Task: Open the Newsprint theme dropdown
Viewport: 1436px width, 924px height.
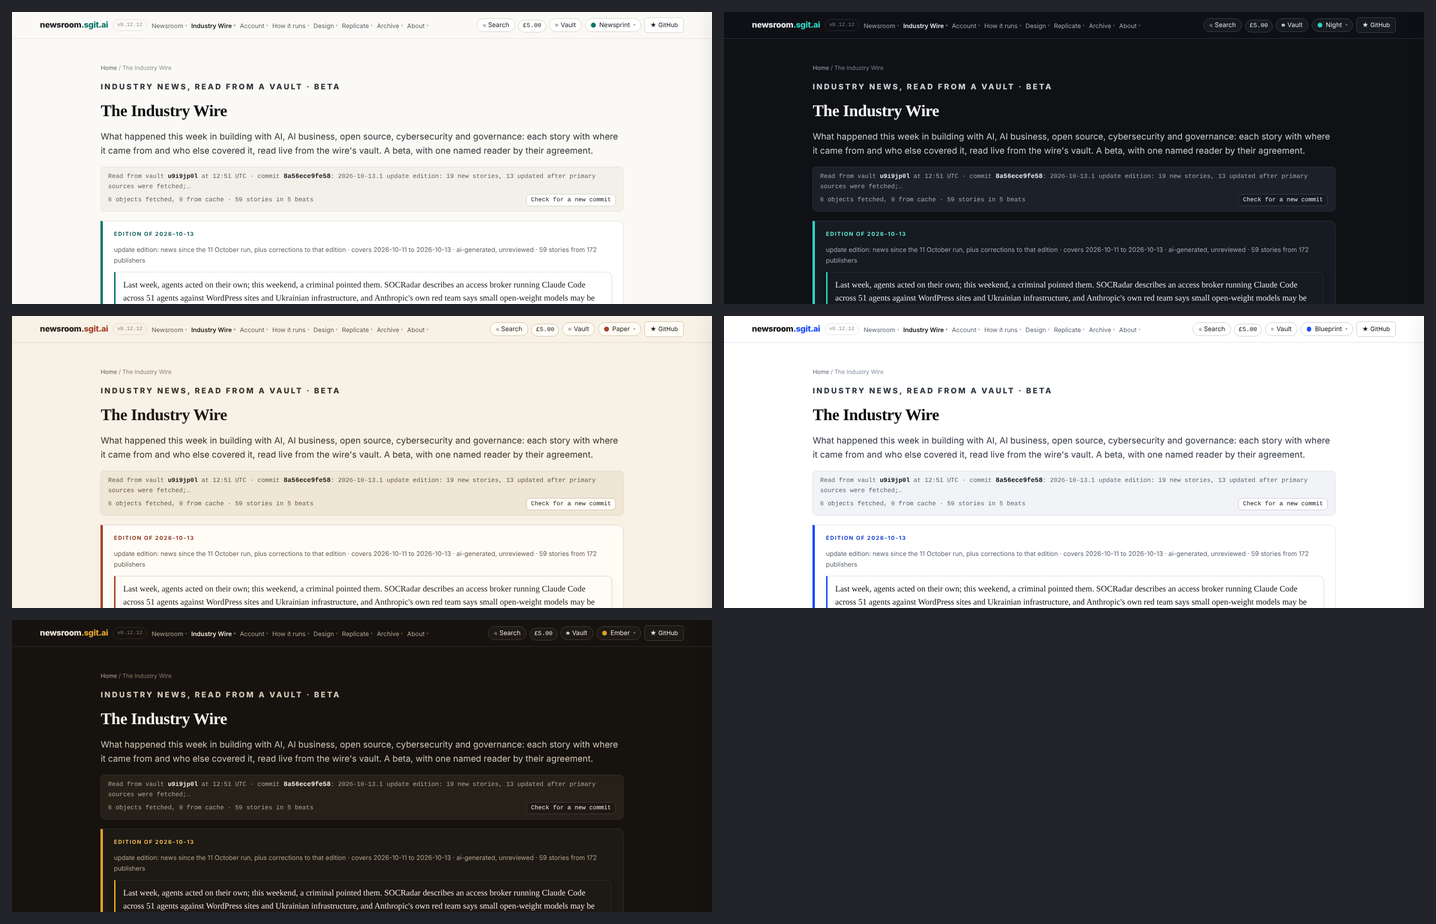Action: [613, 25]
